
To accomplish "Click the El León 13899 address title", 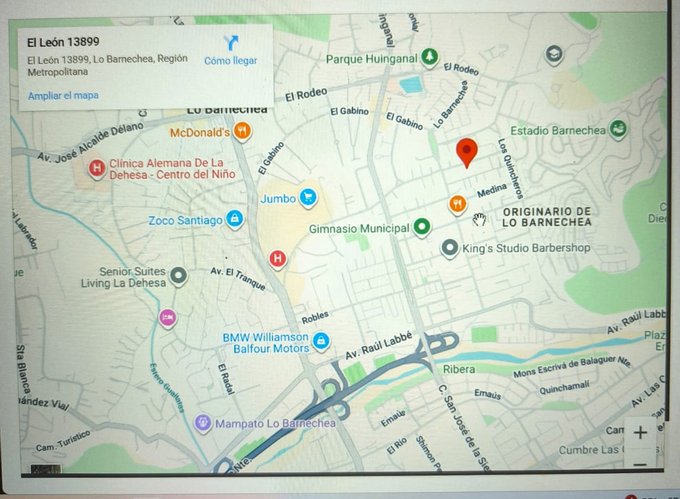I will coord(65,42).
